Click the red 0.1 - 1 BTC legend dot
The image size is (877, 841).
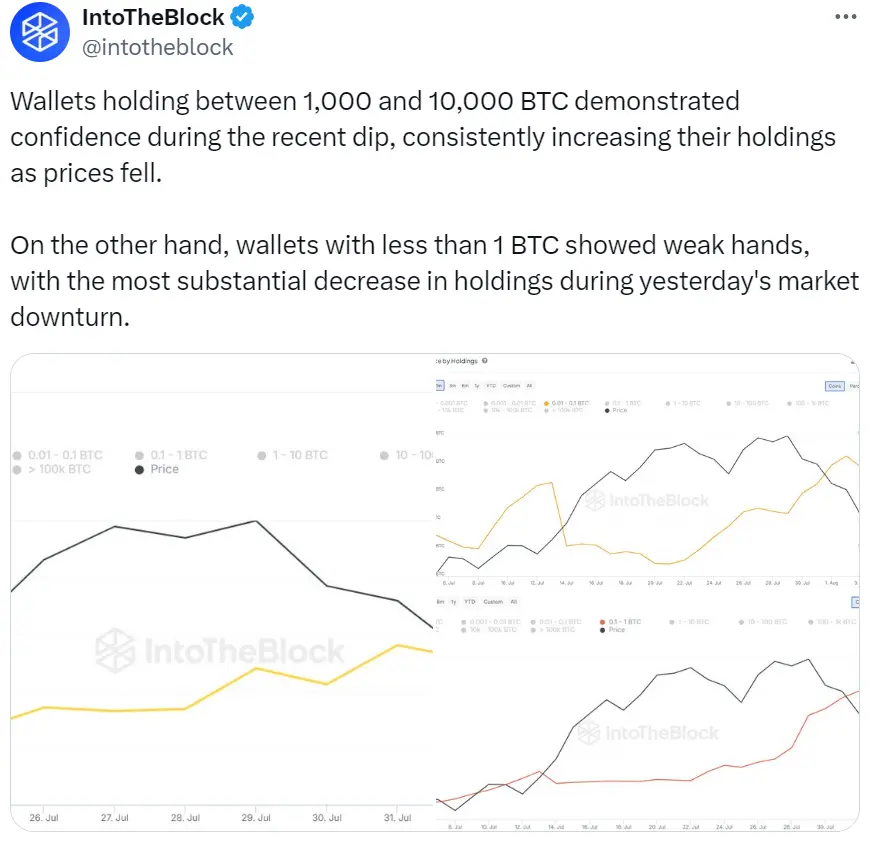[x=603, y=622]
